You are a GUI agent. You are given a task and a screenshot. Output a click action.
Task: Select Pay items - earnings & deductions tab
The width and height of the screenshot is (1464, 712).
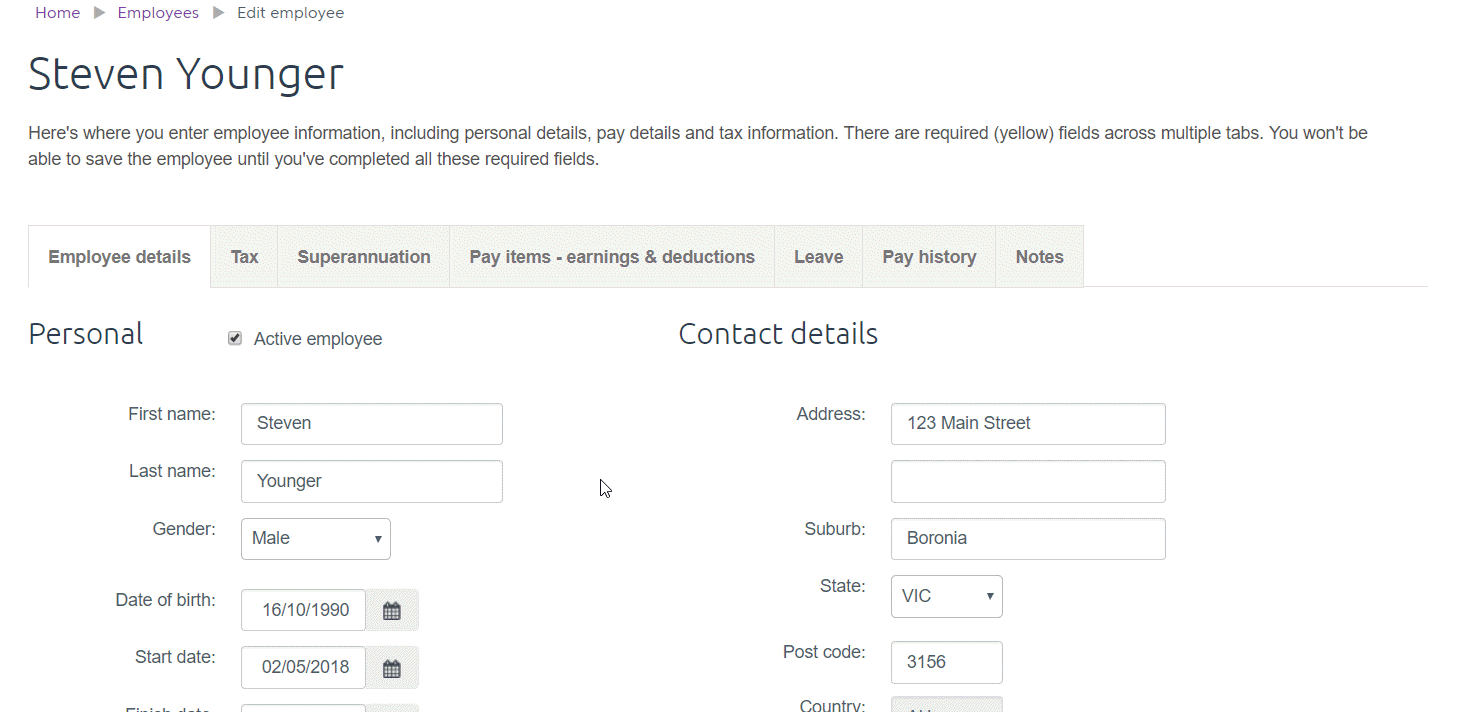point(611,257)
